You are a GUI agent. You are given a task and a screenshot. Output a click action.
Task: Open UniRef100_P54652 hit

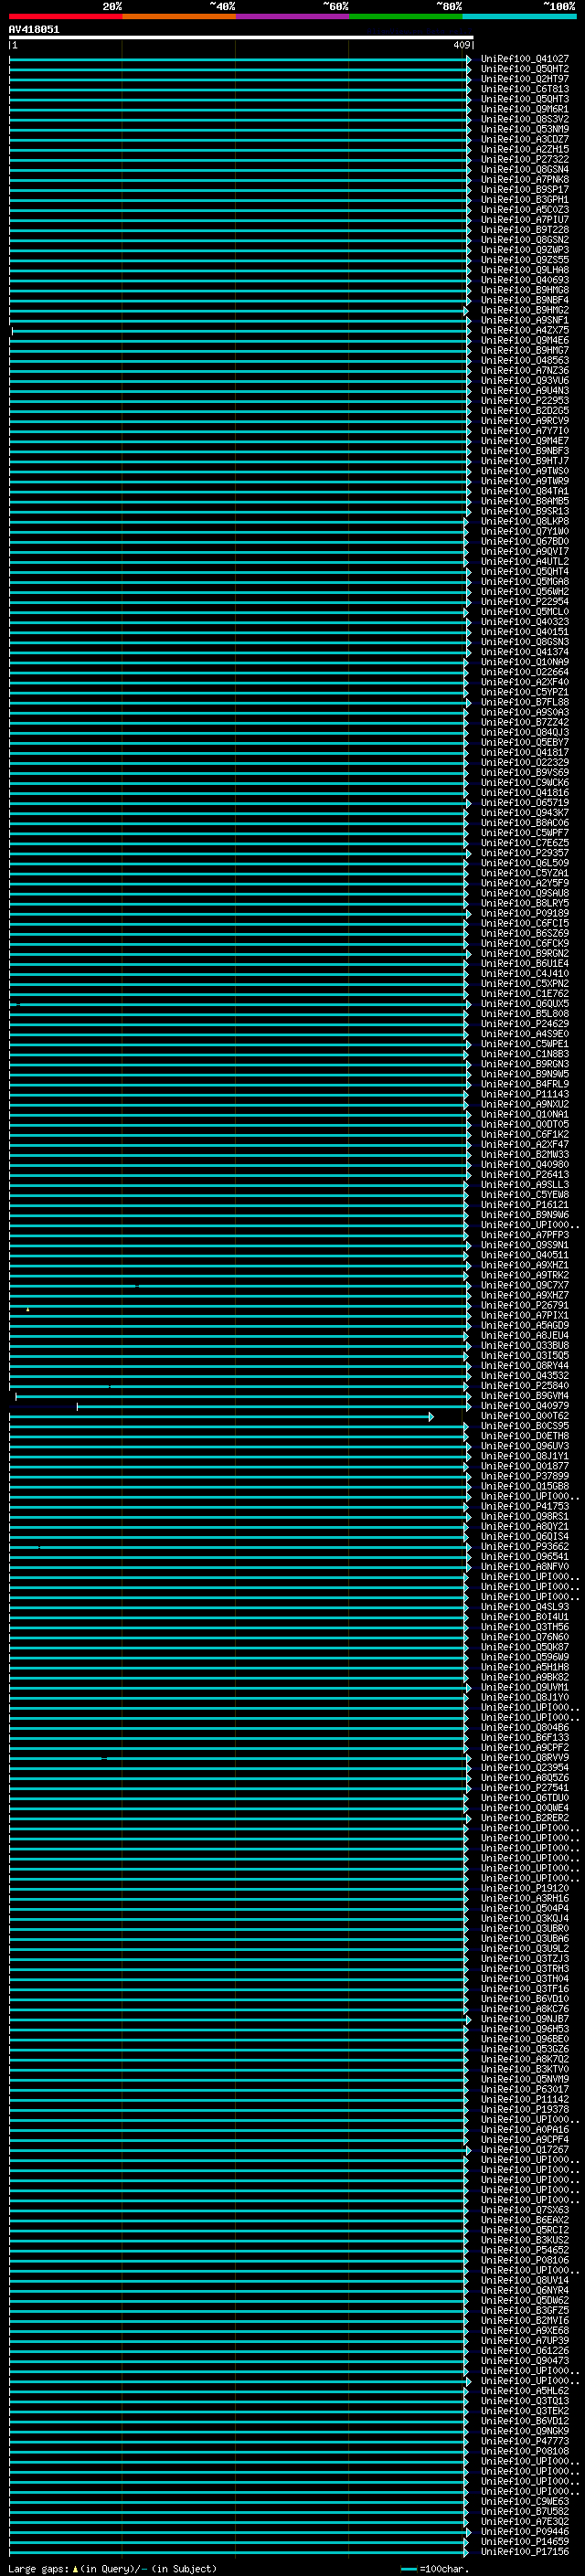coord(524,2250)
